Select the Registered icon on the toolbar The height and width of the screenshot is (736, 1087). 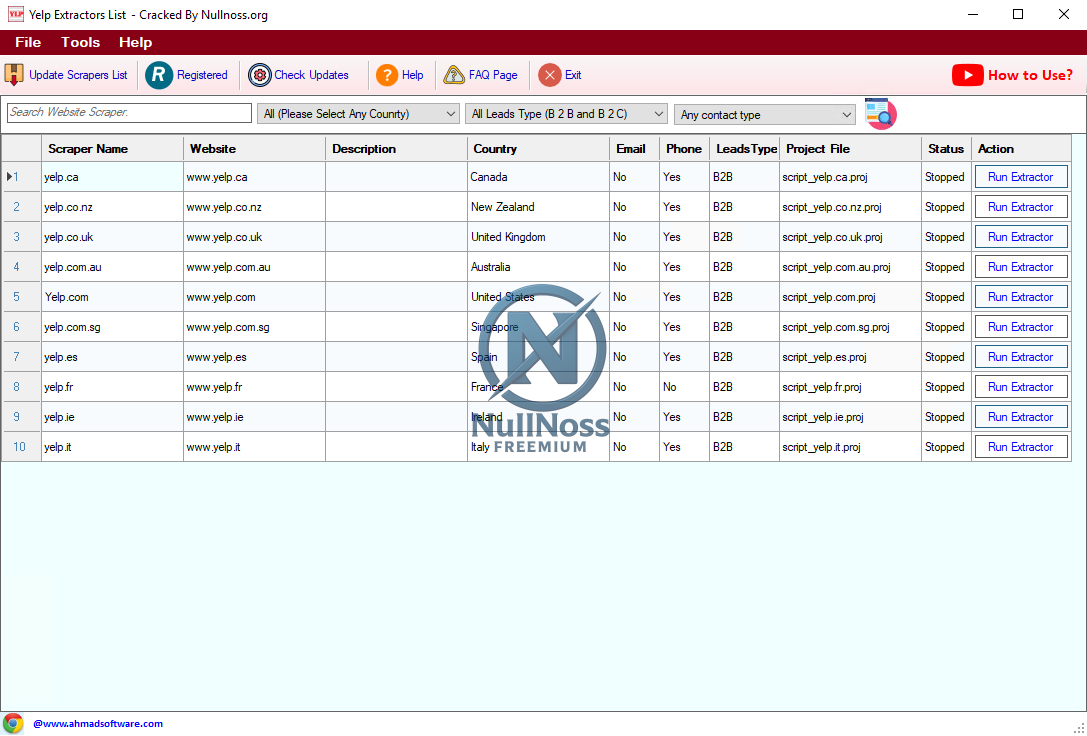tap(159, 75)
